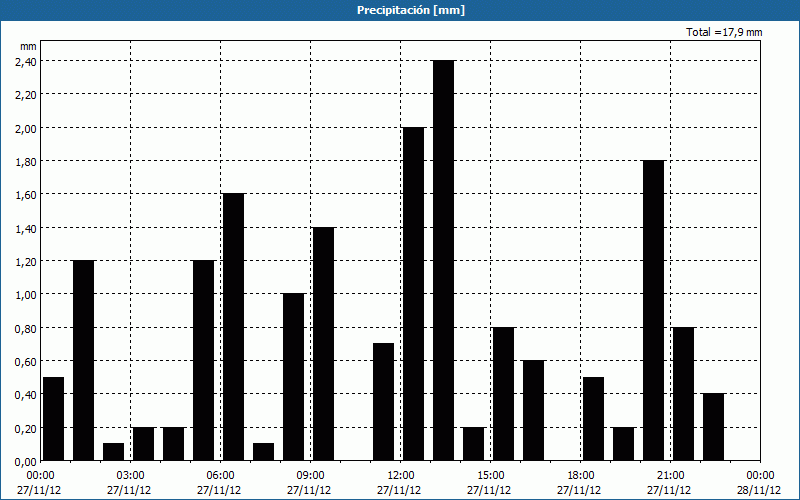Select the 1,80 y-axis value label
This screenshot has width=800, height=500.
(26, 161)
